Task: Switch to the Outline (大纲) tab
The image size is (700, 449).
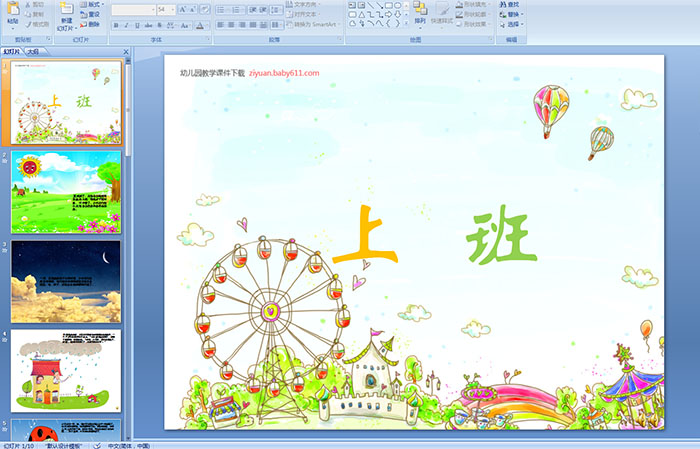Action: pyautogui.click(x=33, y=50)
